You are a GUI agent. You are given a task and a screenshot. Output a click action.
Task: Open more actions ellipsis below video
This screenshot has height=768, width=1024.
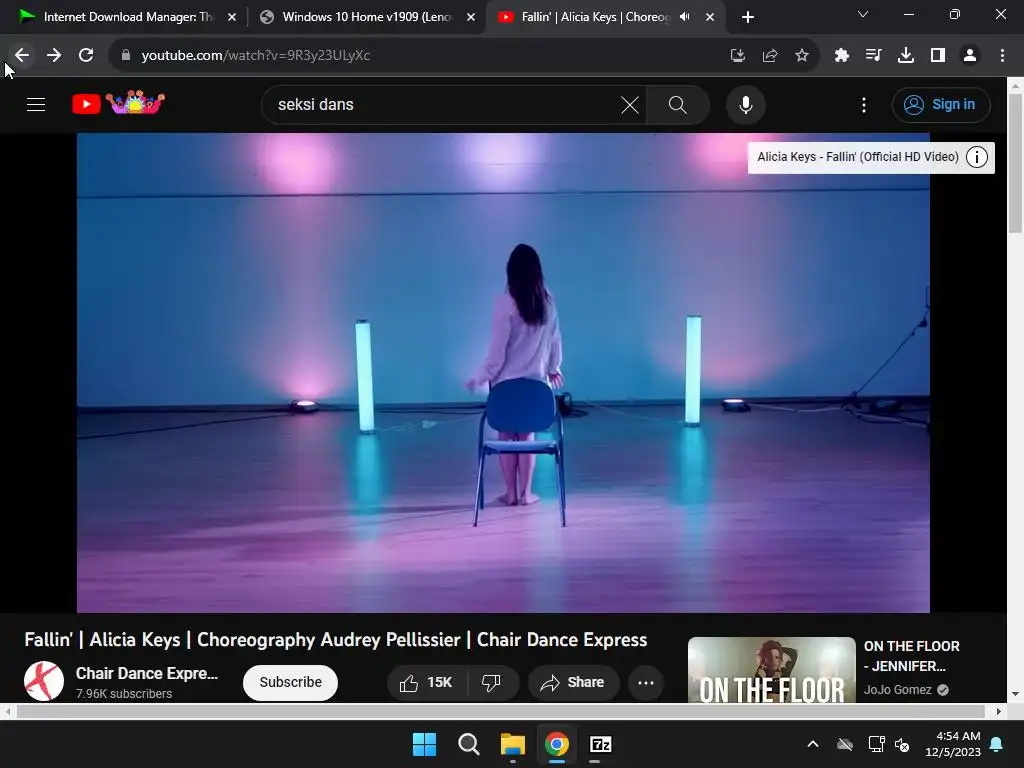tap(646, 682)
